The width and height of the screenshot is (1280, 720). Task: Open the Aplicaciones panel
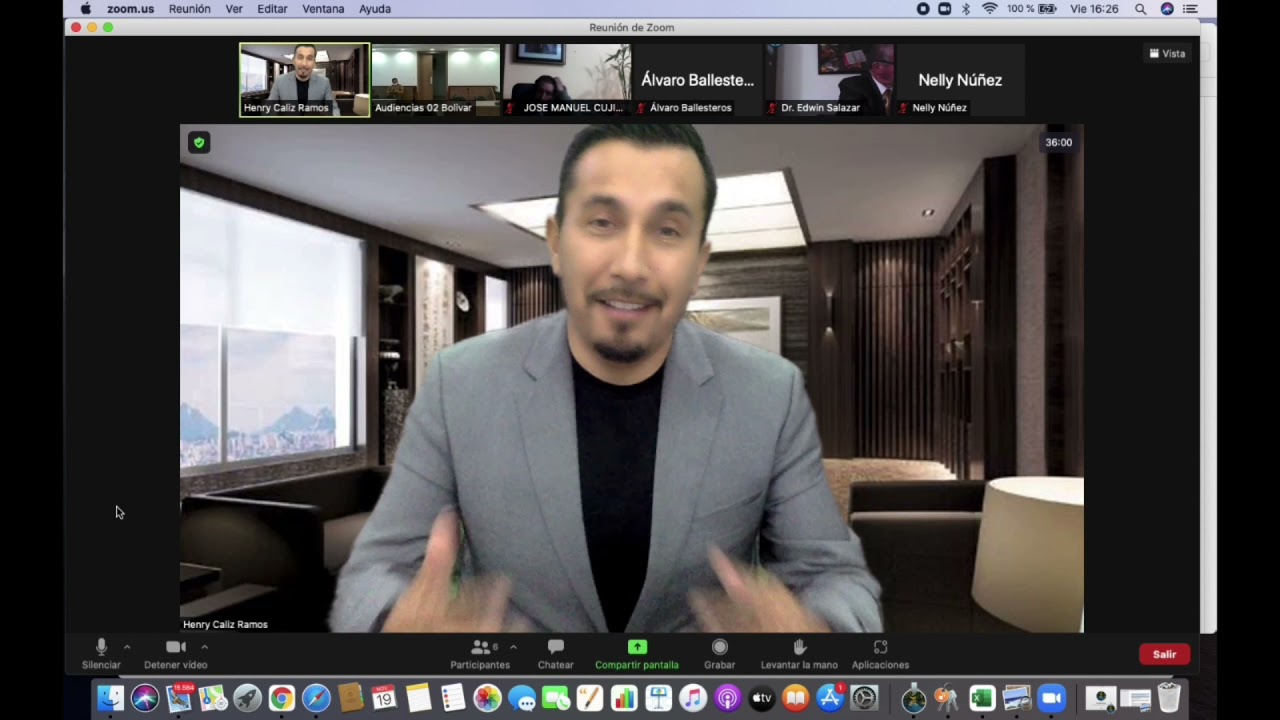[x=880, y=654]
